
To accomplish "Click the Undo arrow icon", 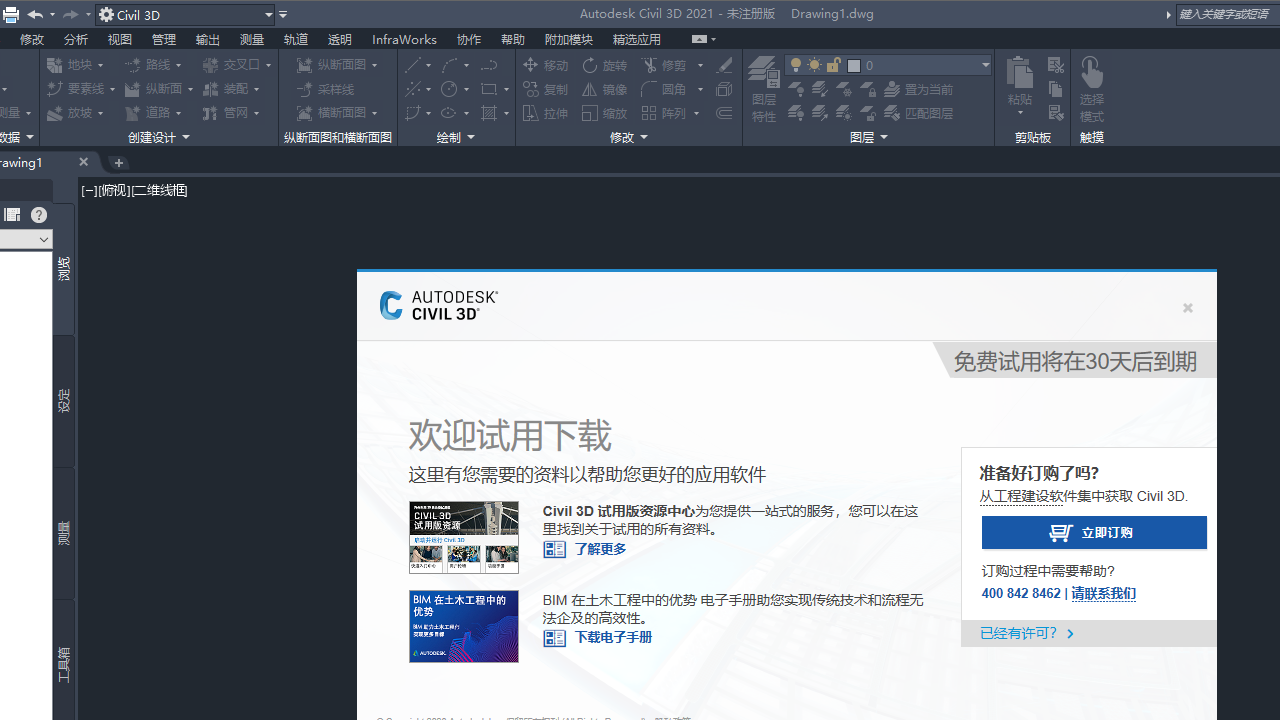I will pyautogui.click(x=35, y=15).
